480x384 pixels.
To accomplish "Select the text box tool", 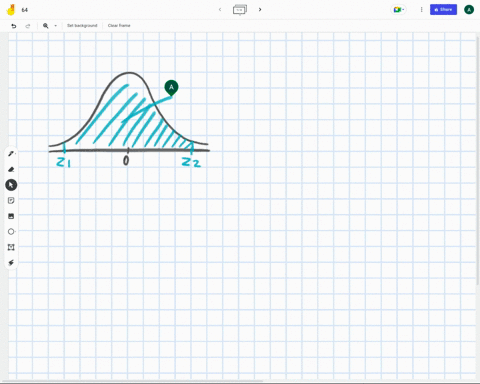I will pos(11,247).
